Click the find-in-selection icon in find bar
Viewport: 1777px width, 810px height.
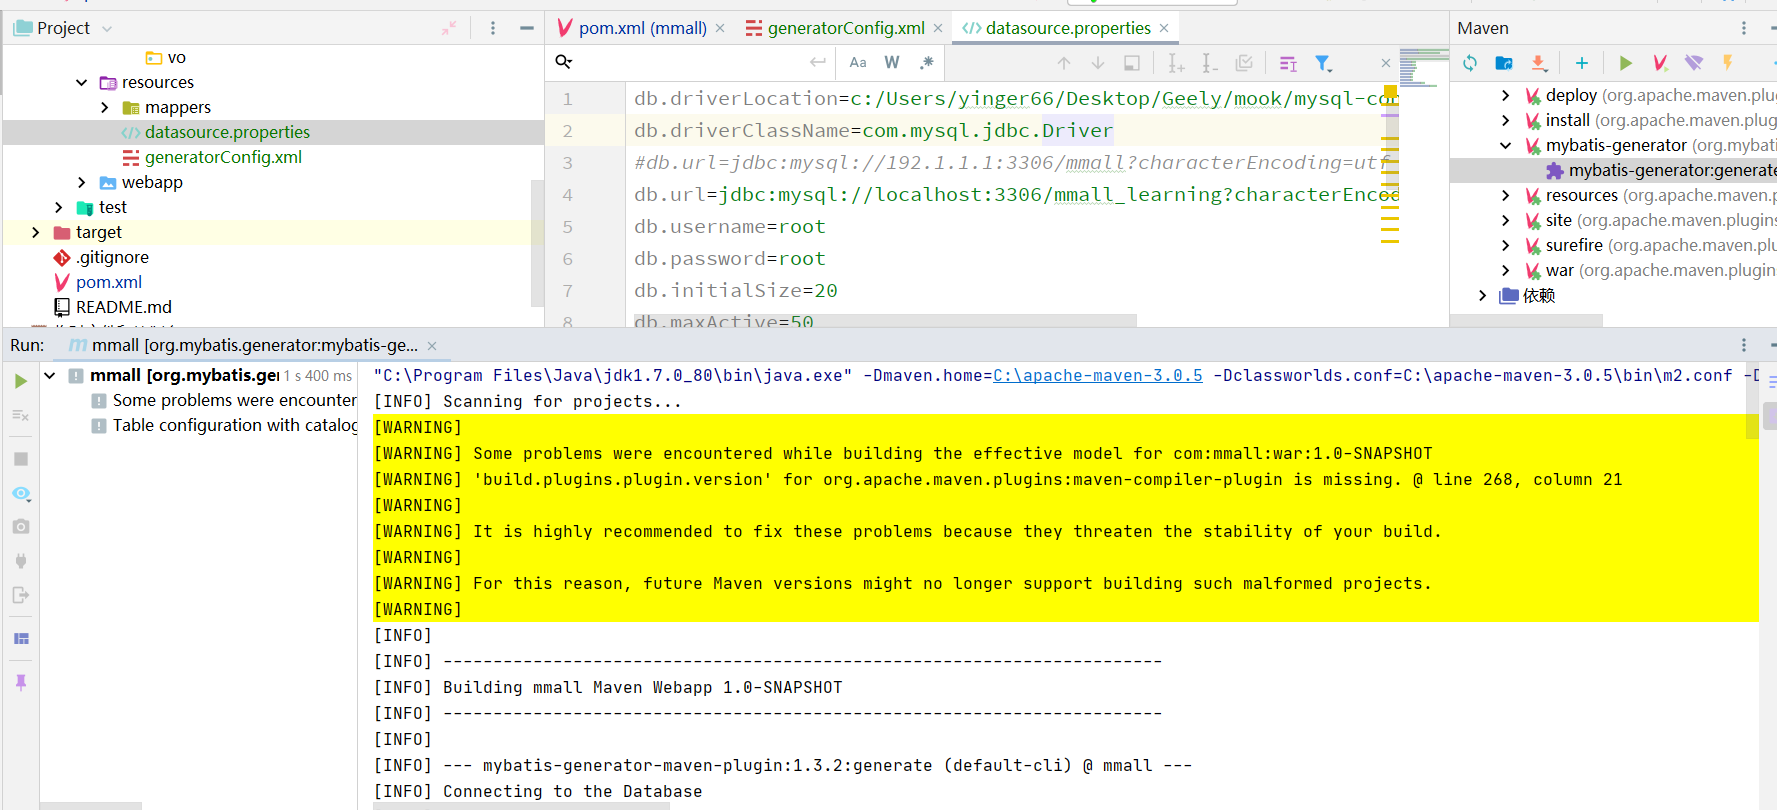(1132, 63)
